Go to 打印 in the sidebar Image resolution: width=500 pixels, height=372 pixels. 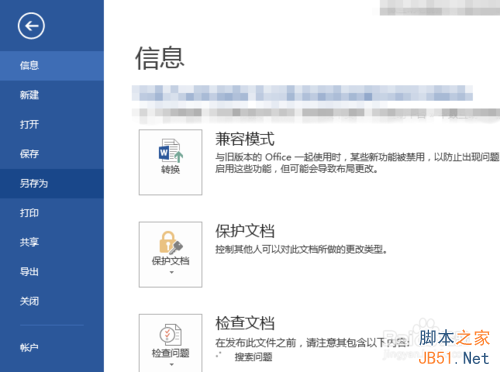[52, 213]
